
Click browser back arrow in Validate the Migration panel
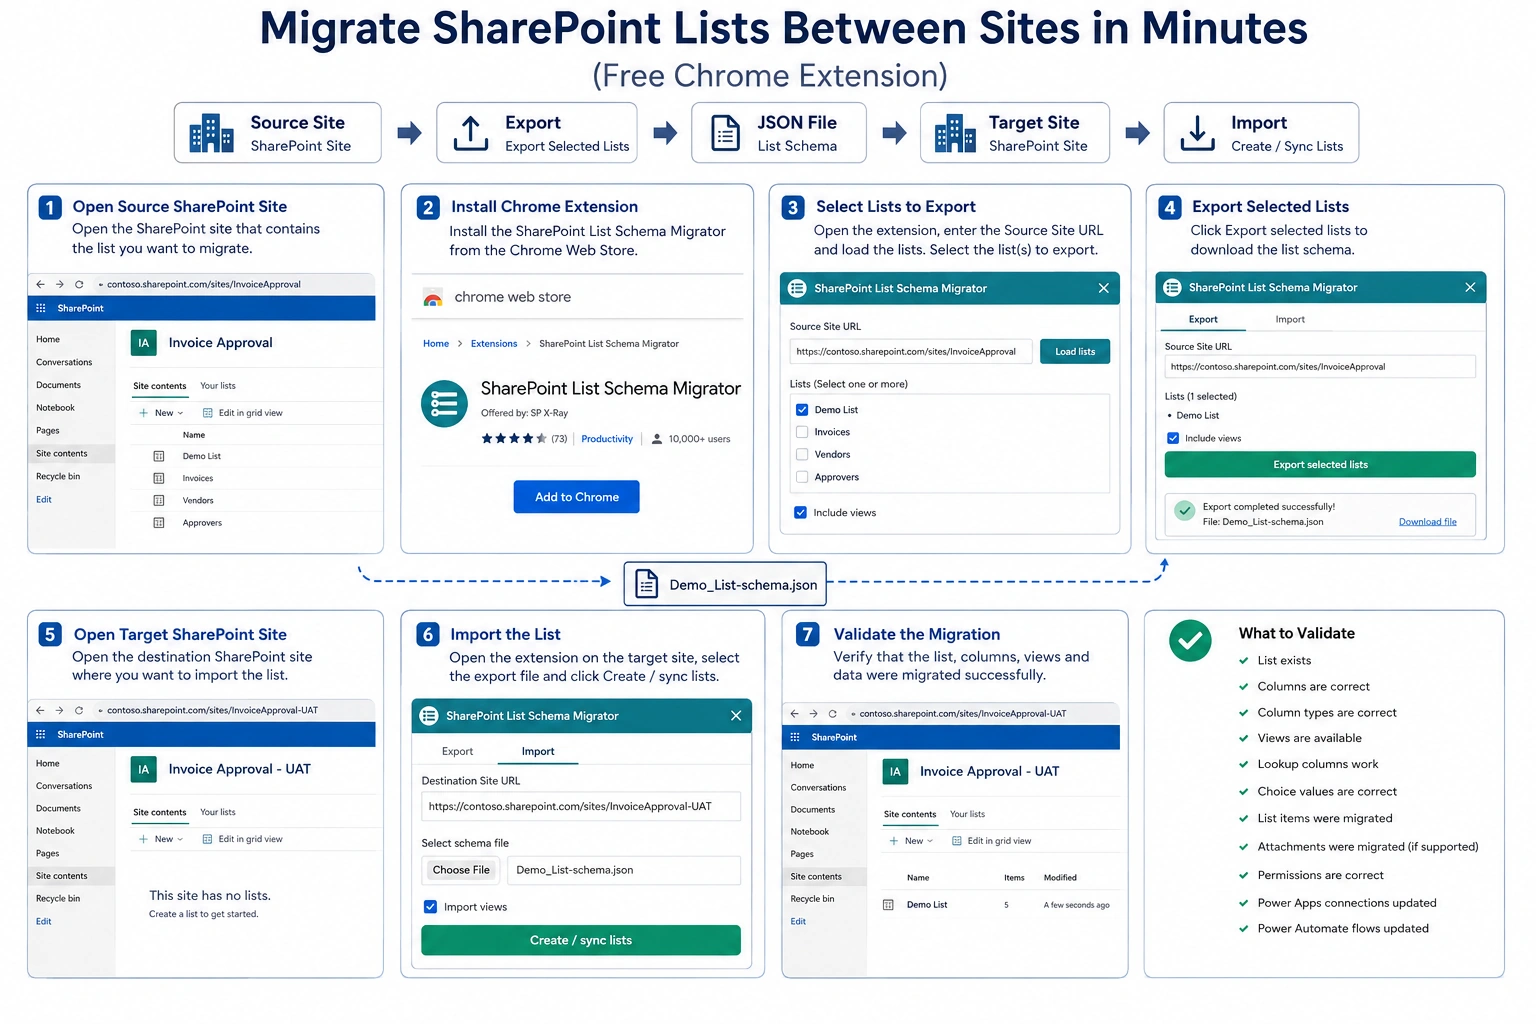[794, 714]
